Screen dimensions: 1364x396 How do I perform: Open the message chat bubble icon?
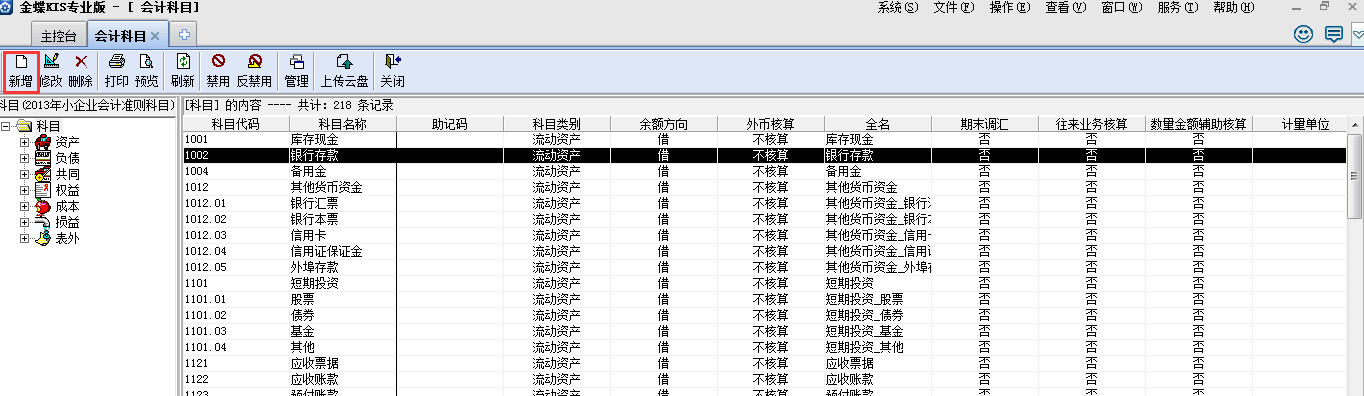pyautogui.click(x=1333, y=34)
